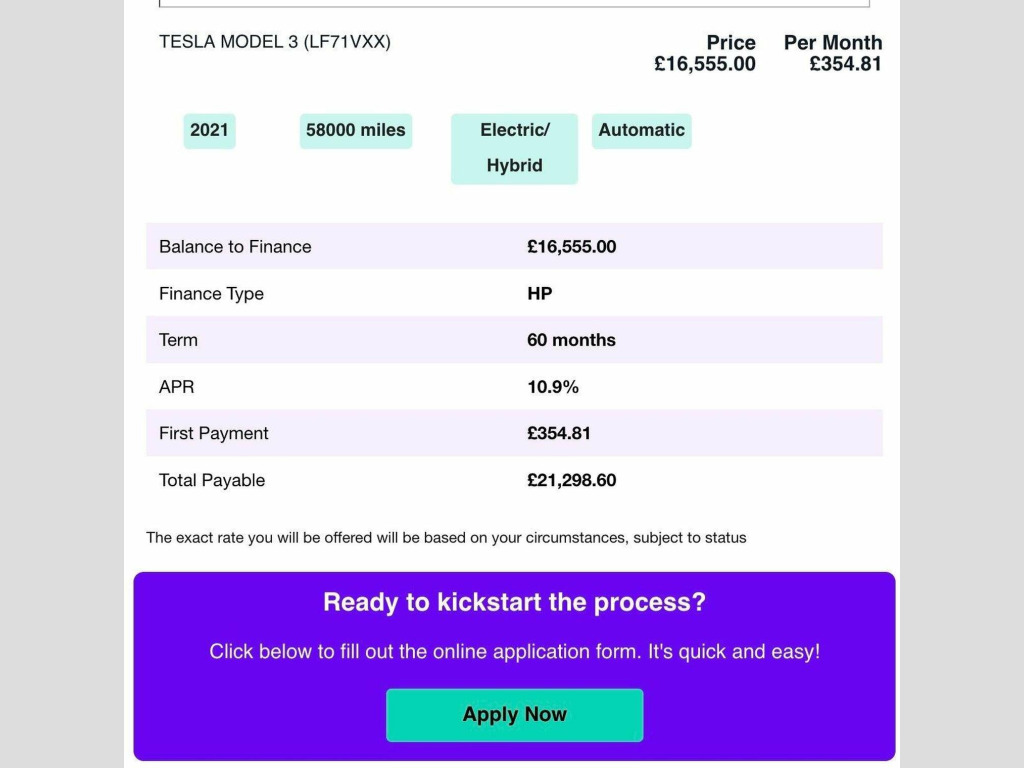
Task: Click the £16,555.00 price under Price heading
Action: (705, 64)
